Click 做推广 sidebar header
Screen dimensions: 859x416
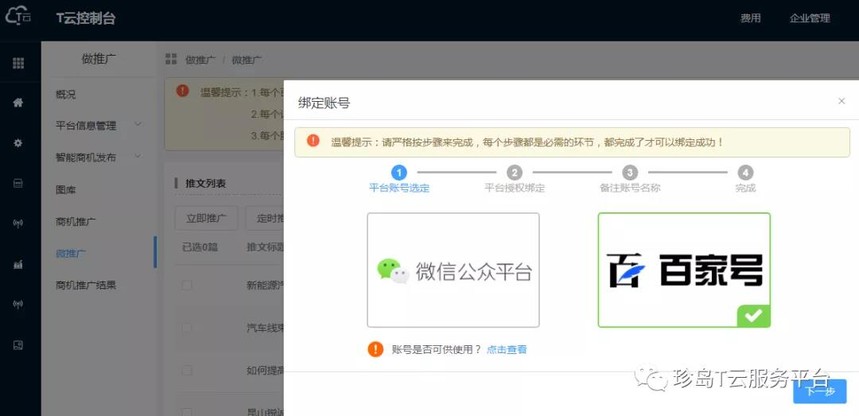pos(99,59)
